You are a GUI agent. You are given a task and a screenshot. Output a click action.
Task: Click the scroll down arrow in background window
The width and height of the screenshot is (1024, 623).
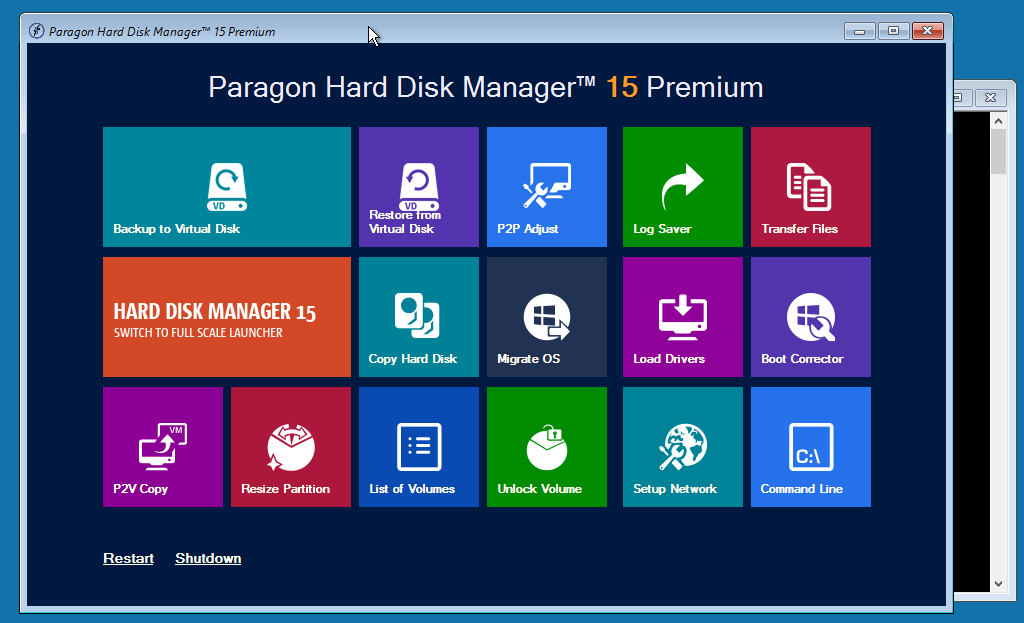point(998,584)
